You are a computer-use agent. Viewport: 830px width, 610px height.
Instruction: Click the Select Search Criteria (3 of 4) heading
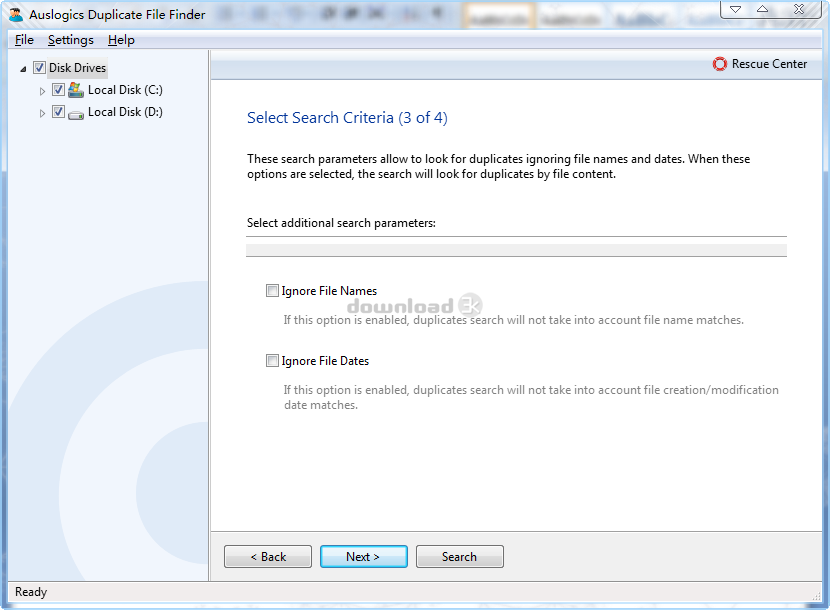point(347,118)
